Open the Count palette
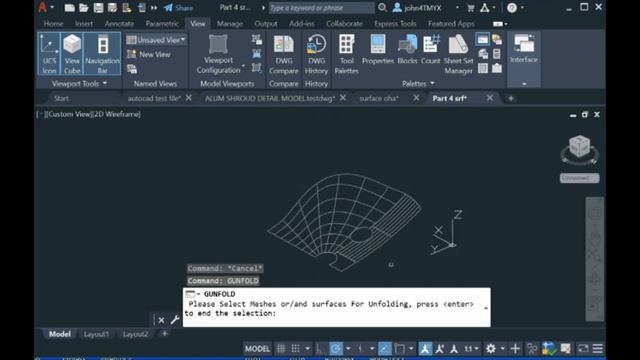This screenshot has height=360, width=640. [431, 50]
